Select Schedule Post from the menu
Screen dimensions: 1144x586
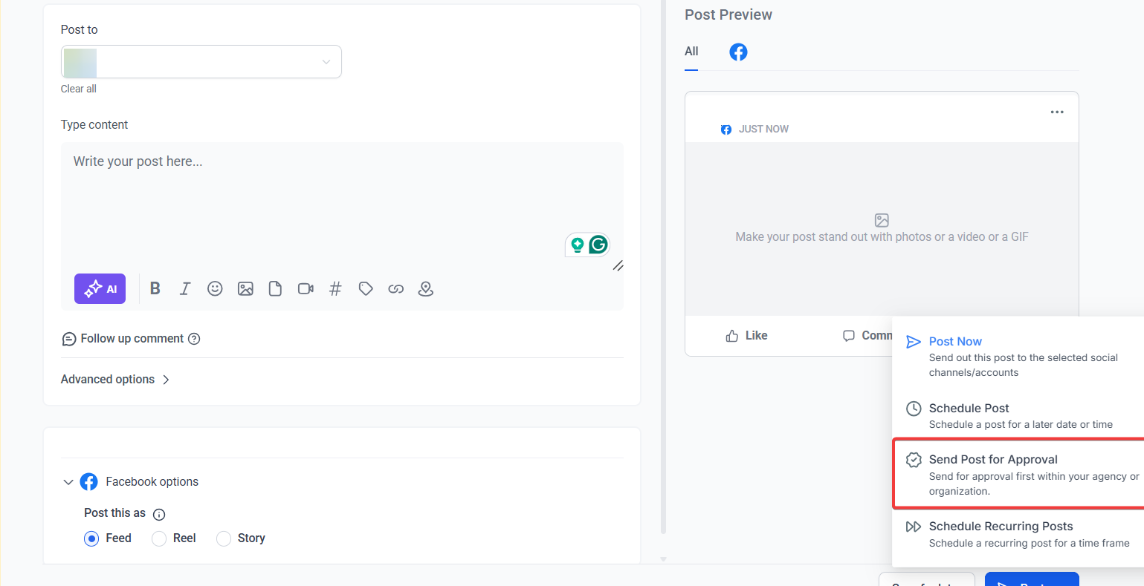[x=968, y=409]
